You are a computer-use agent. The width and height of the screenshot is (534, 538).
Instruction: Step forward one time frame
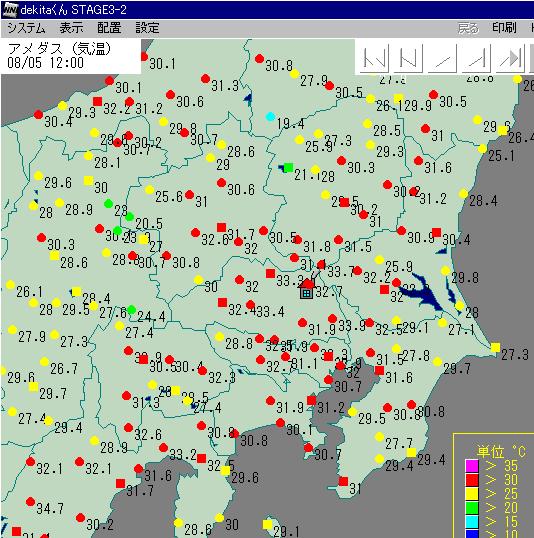pyautogui.click(x=476, y=58)
